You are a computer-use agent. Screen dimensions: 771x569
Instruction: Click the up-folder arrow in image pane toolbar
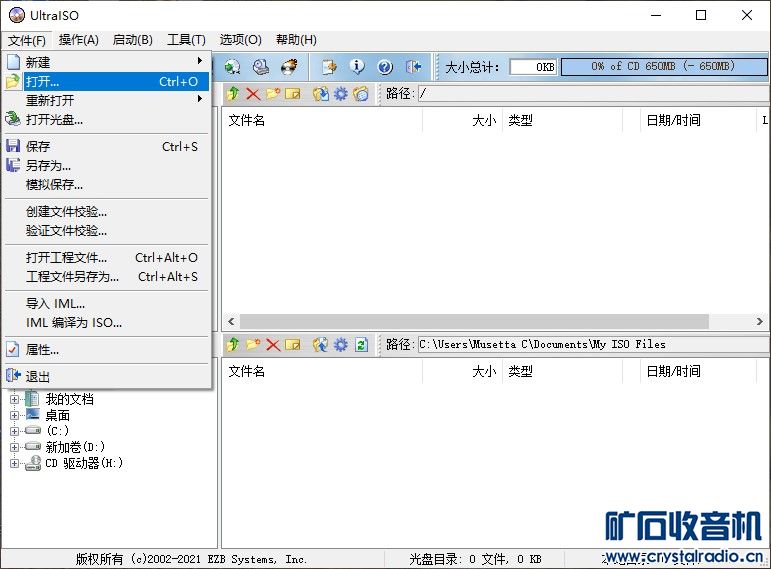click(x=233, y=93)
